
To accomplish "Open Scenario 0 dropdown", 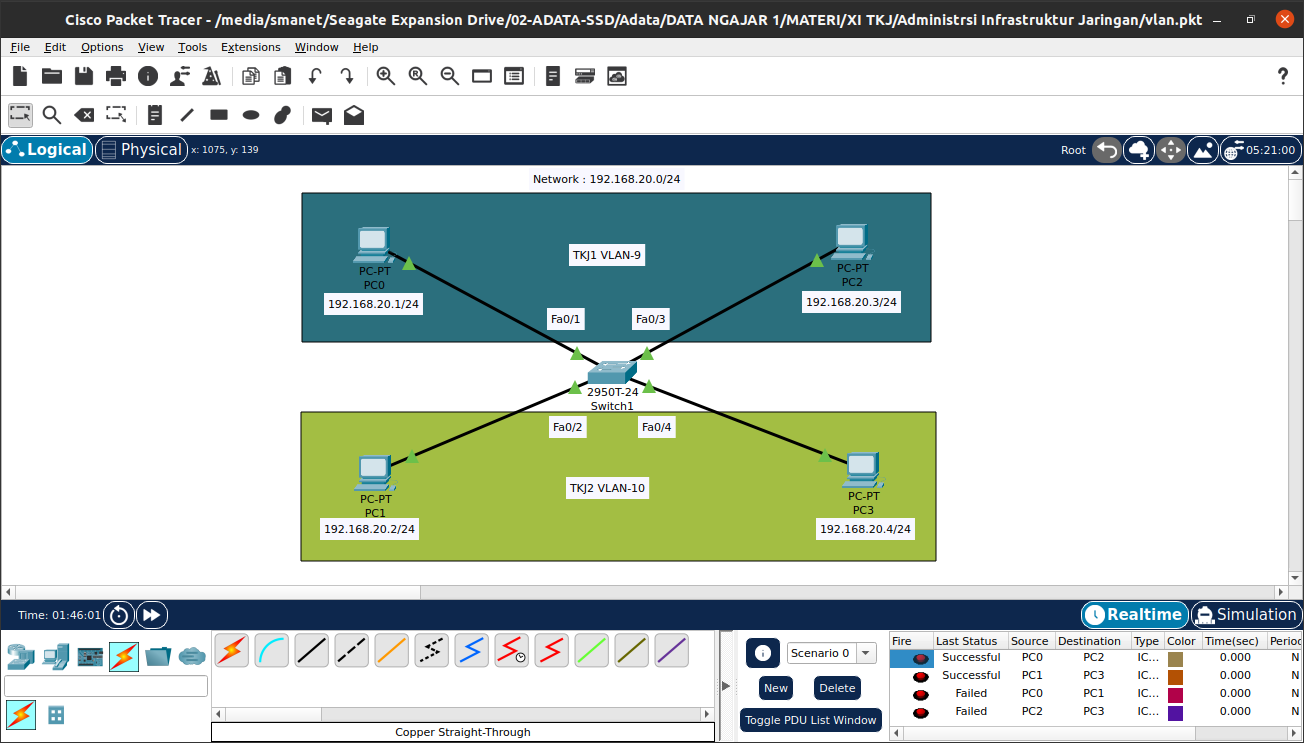I will point(831,653).
